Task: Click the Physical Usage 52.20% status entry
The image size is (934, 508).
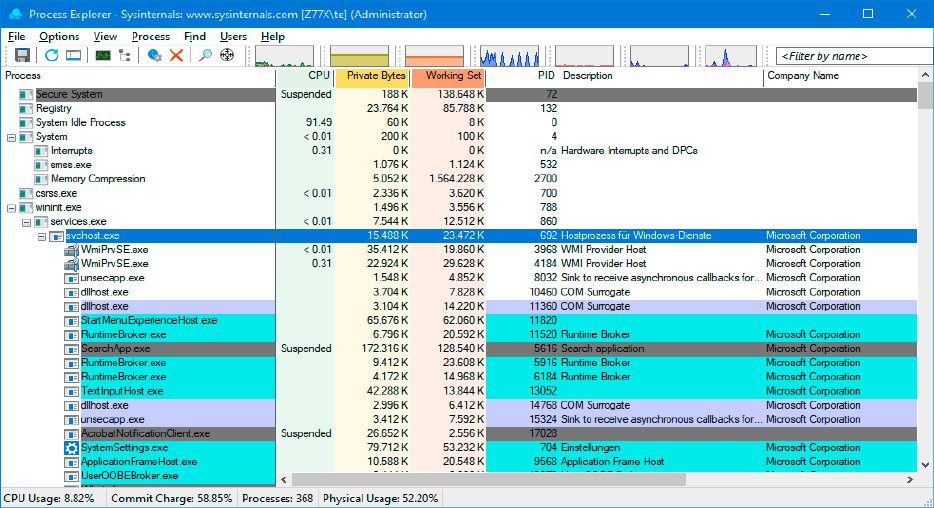Action: point(381,498)
